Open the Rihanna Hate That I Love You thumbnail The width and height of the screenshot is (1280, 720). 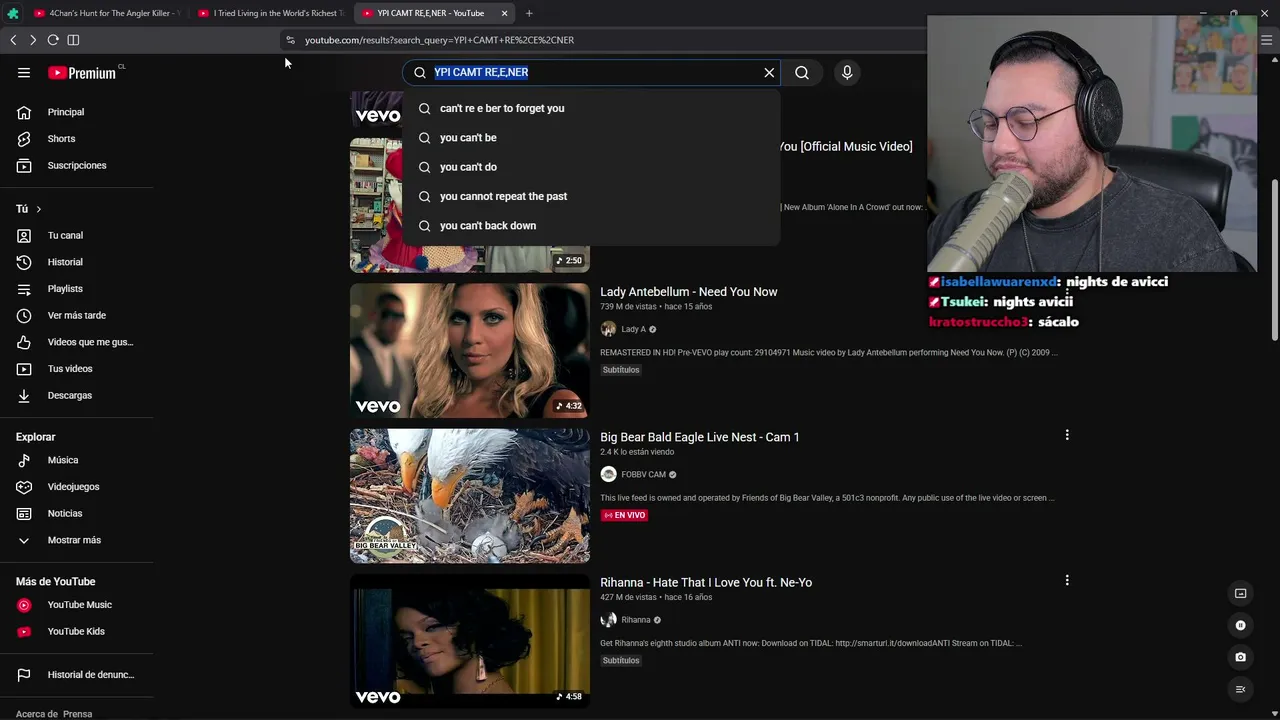coord(470,641)
